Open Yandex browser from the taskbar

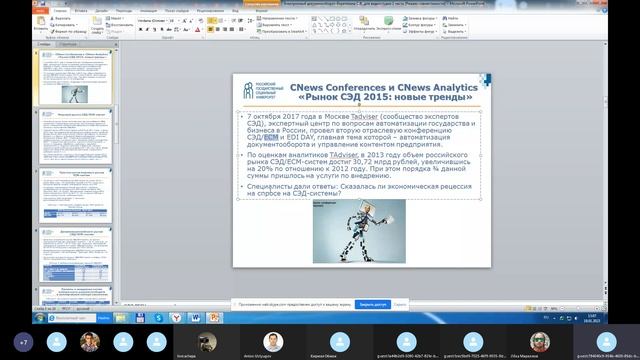coord(176,318)
